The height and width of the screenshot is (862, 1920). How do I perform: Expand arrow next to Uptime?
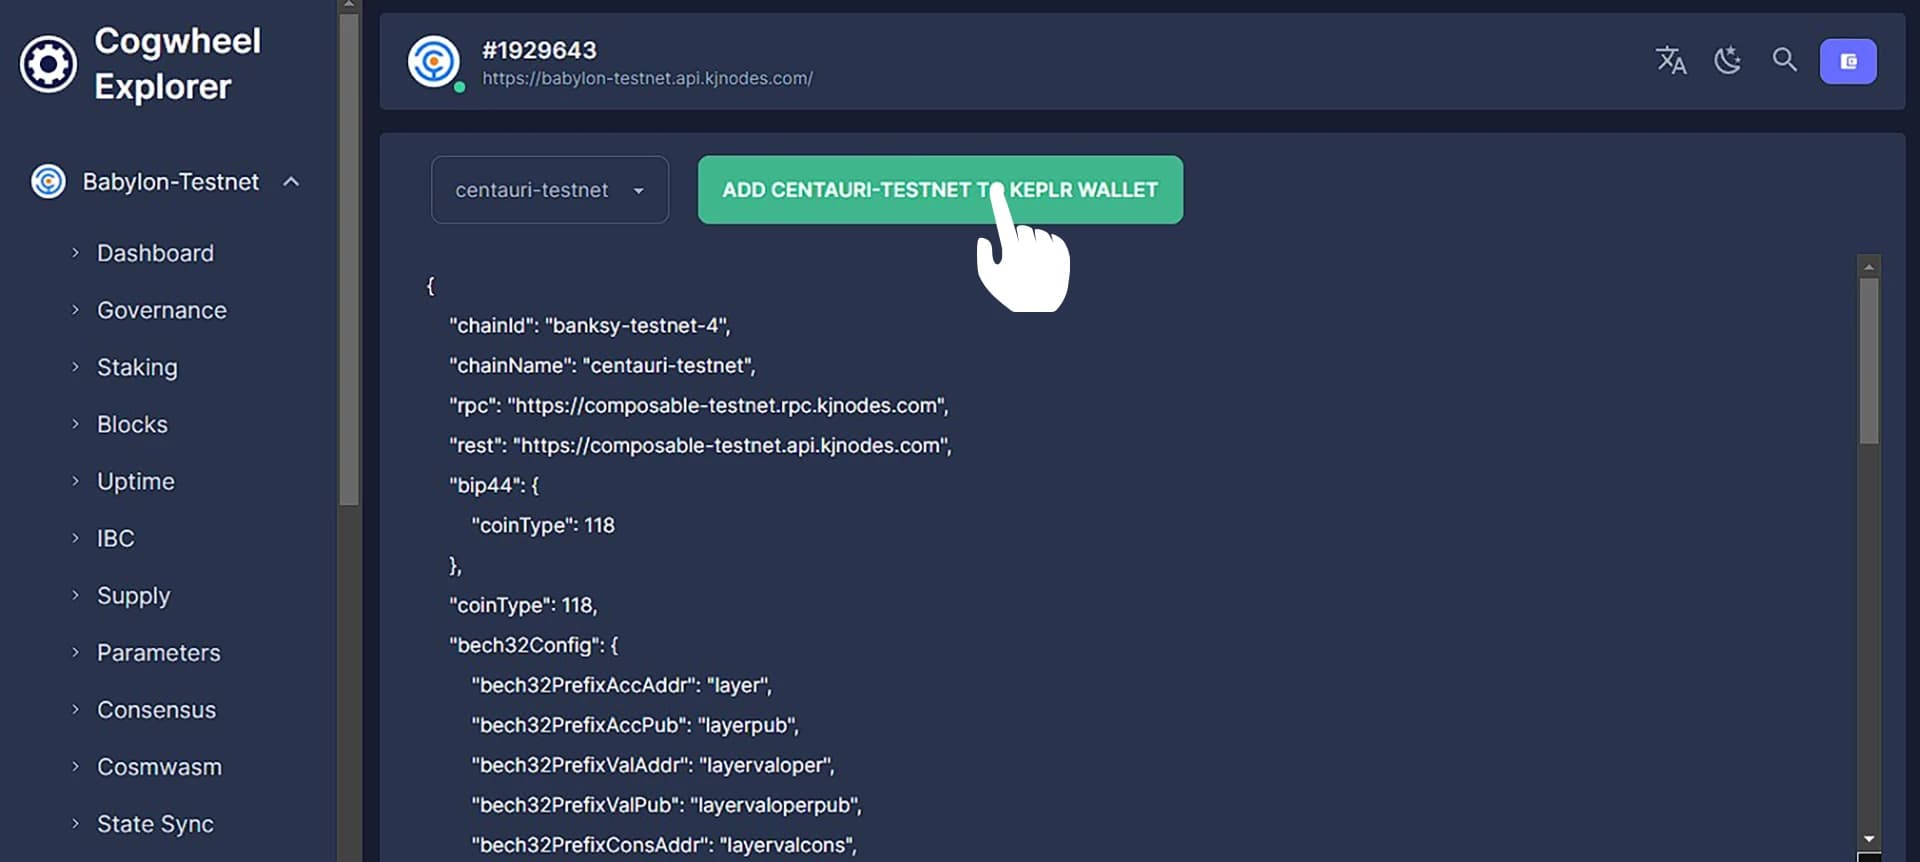coord(75,481)
